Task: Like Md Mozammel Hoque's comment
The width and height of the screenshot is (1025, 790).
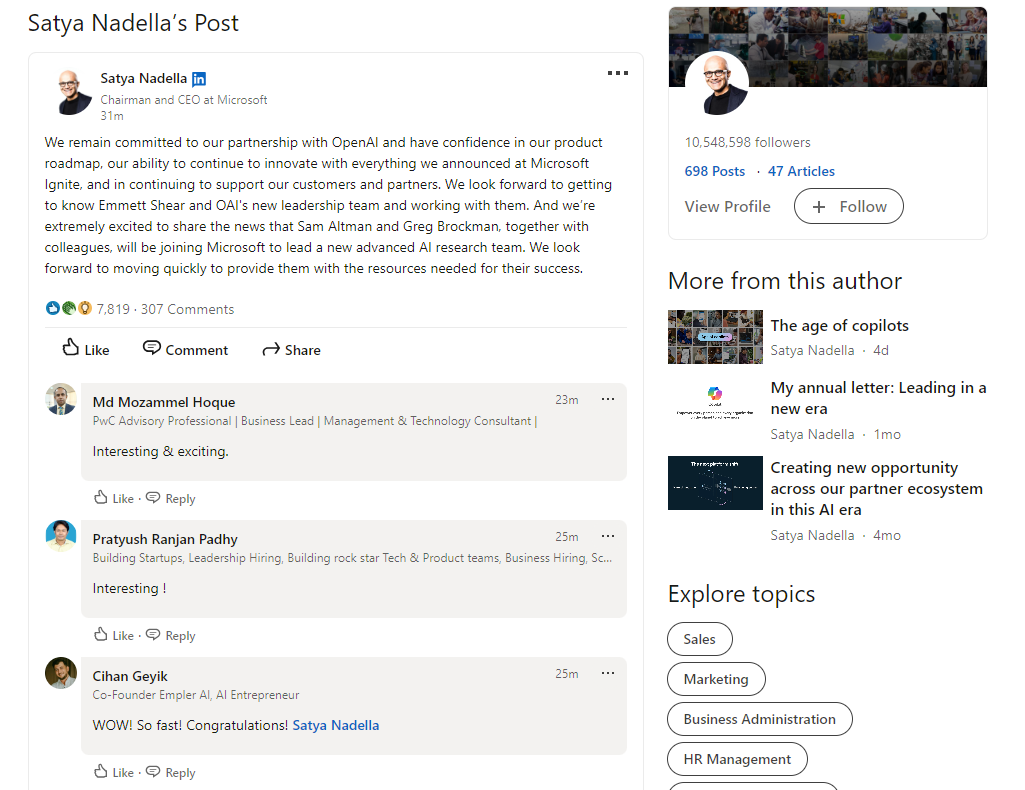Action: (114, 498)
